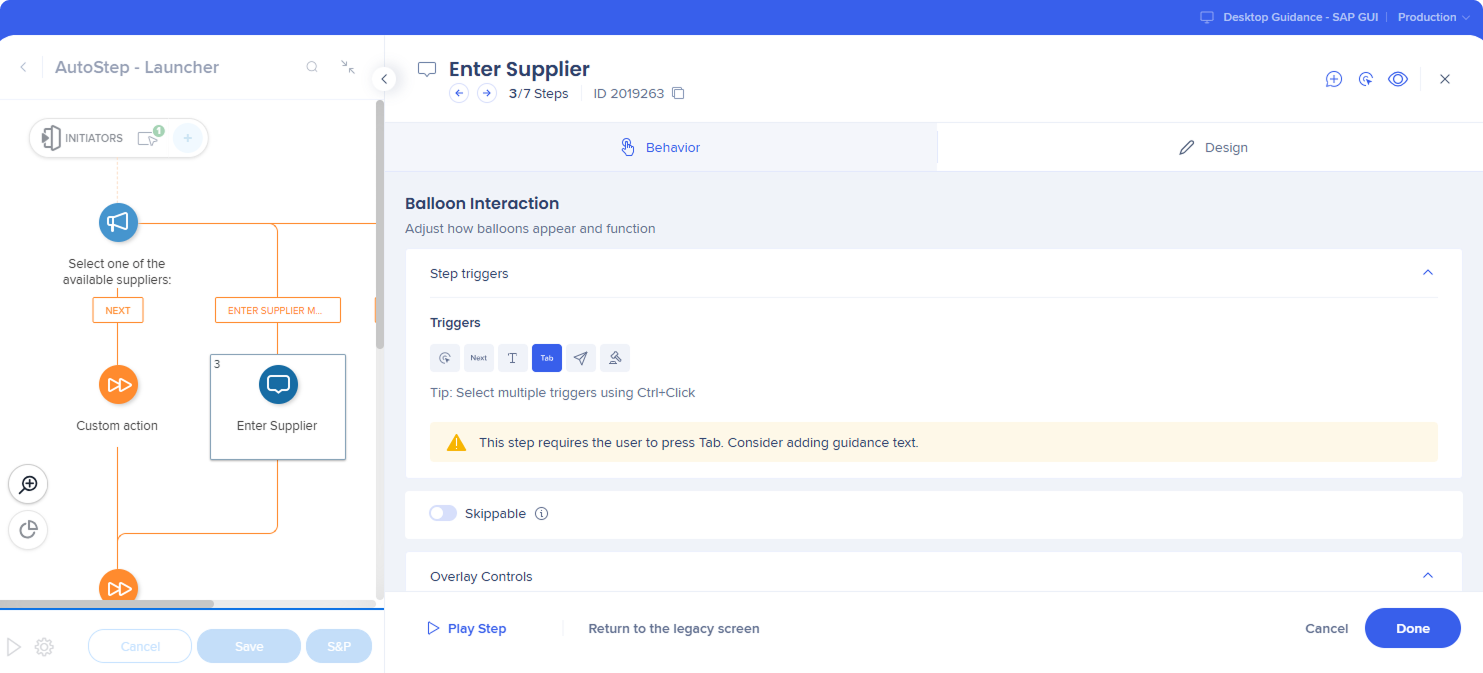The height and width of the screenshot is (673, 1483).
Task: Collapse the Step triggers section
Action: [x=1428, y=273]
